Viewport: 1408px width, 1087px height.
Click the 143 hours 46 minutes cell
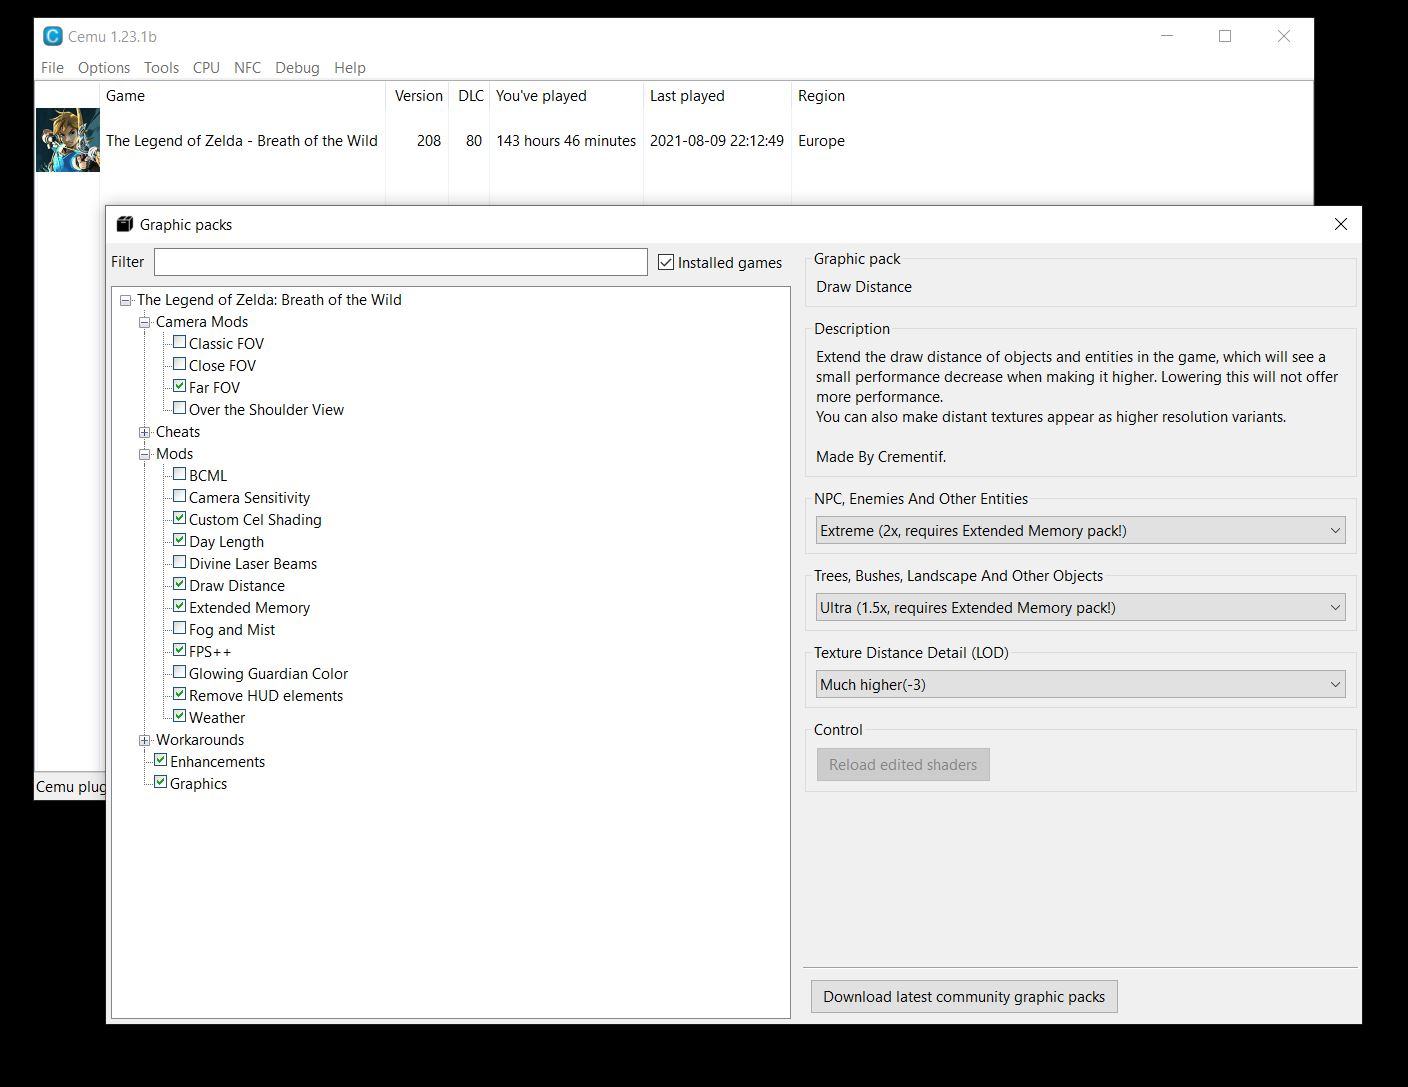point(566,141)
